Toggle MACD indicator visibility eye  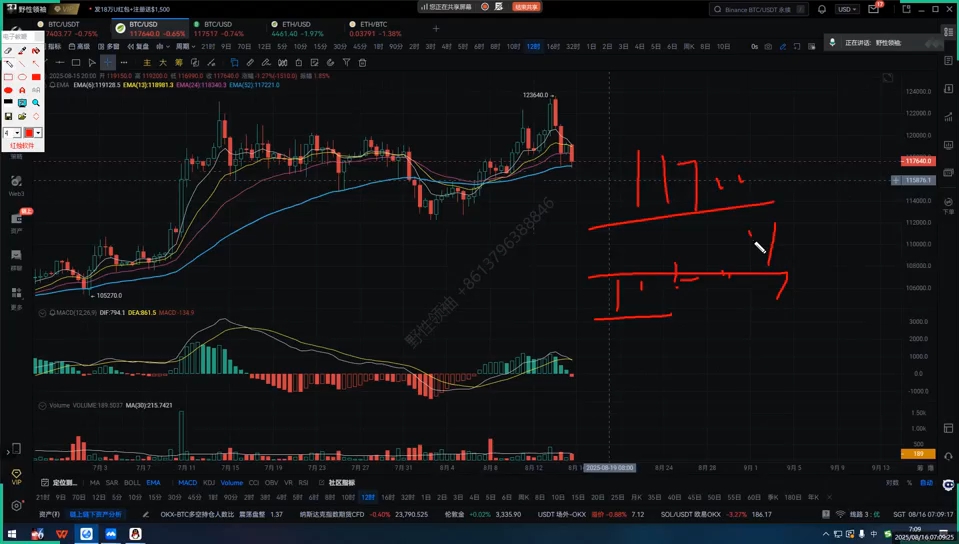point(43,313)
